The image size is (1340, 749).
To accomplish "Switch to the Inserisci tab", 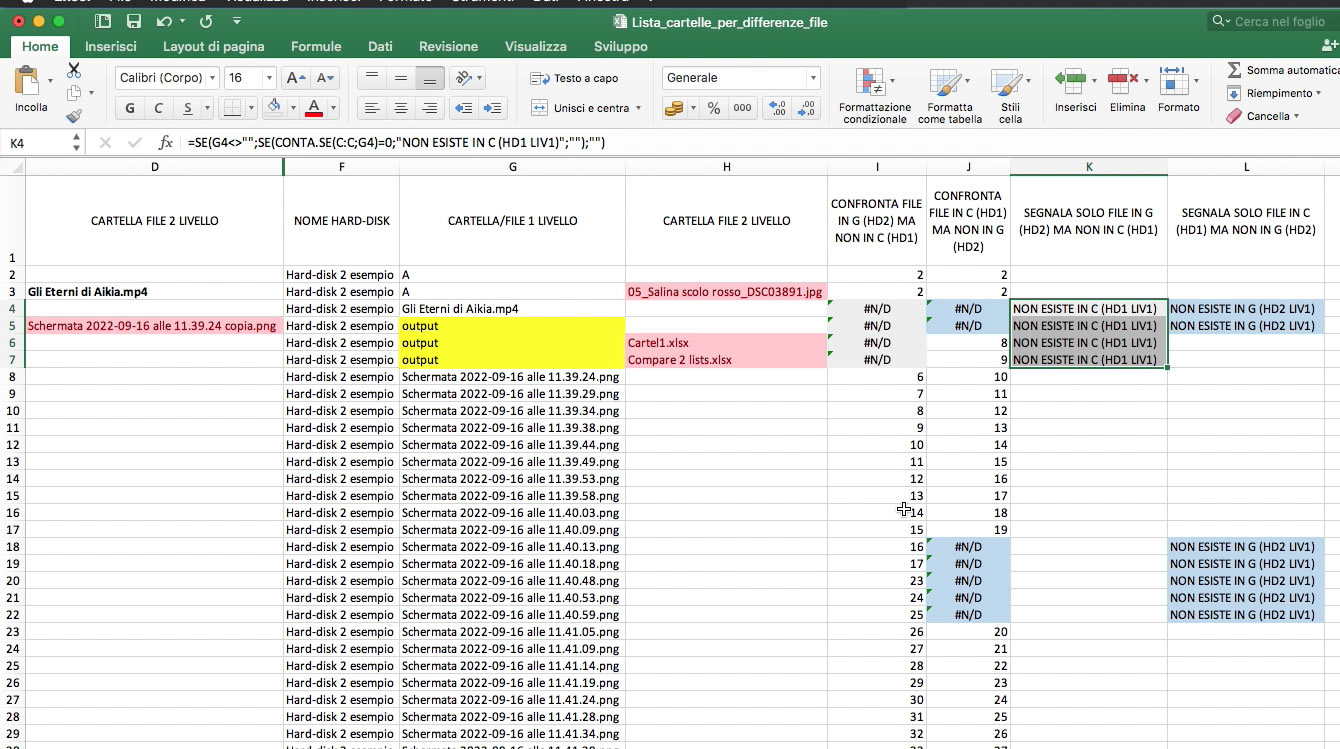I will [x=111, y=46].
